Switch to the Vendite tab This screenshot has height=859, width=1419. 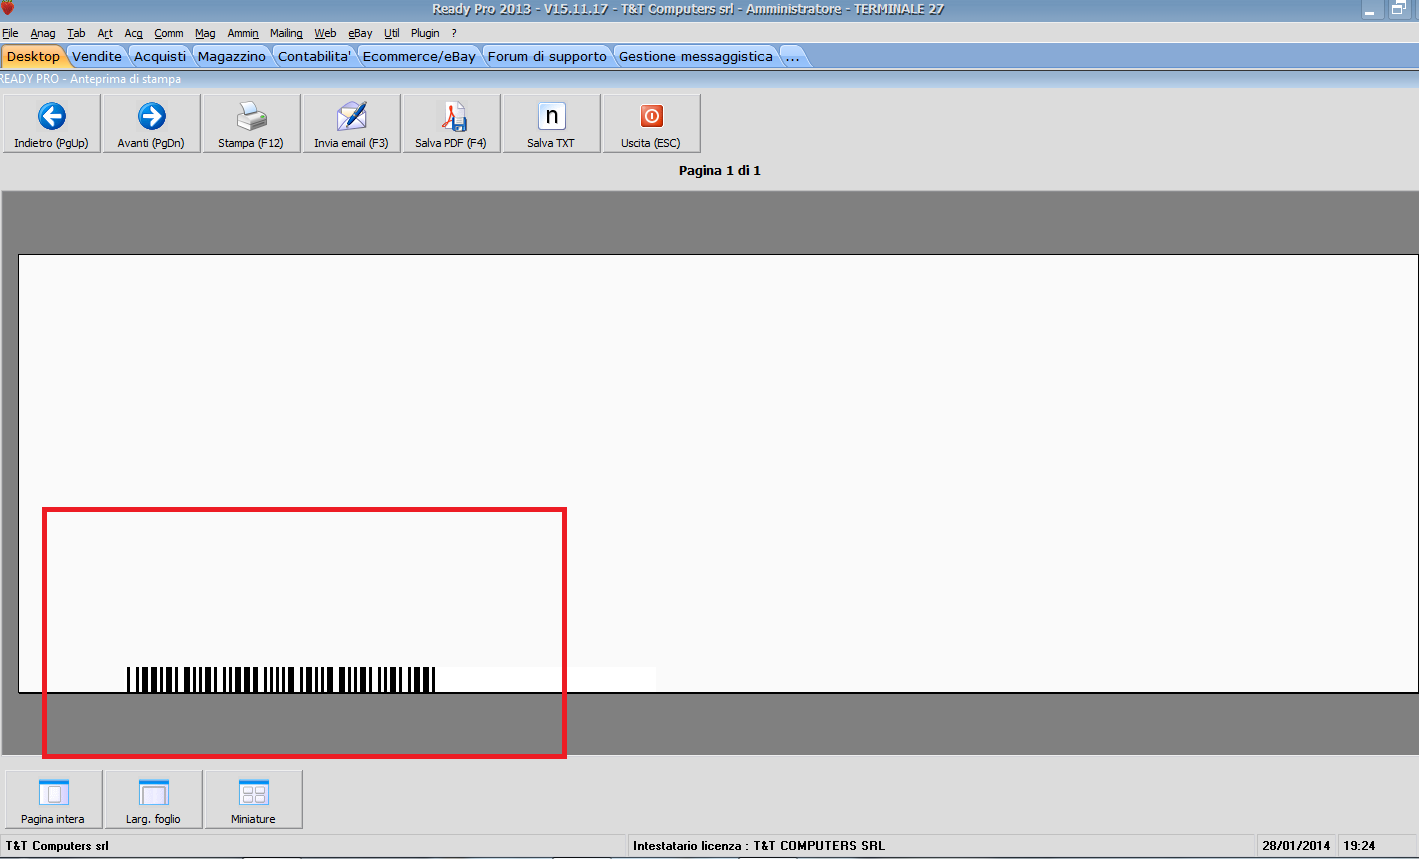[x=97, y=56]
